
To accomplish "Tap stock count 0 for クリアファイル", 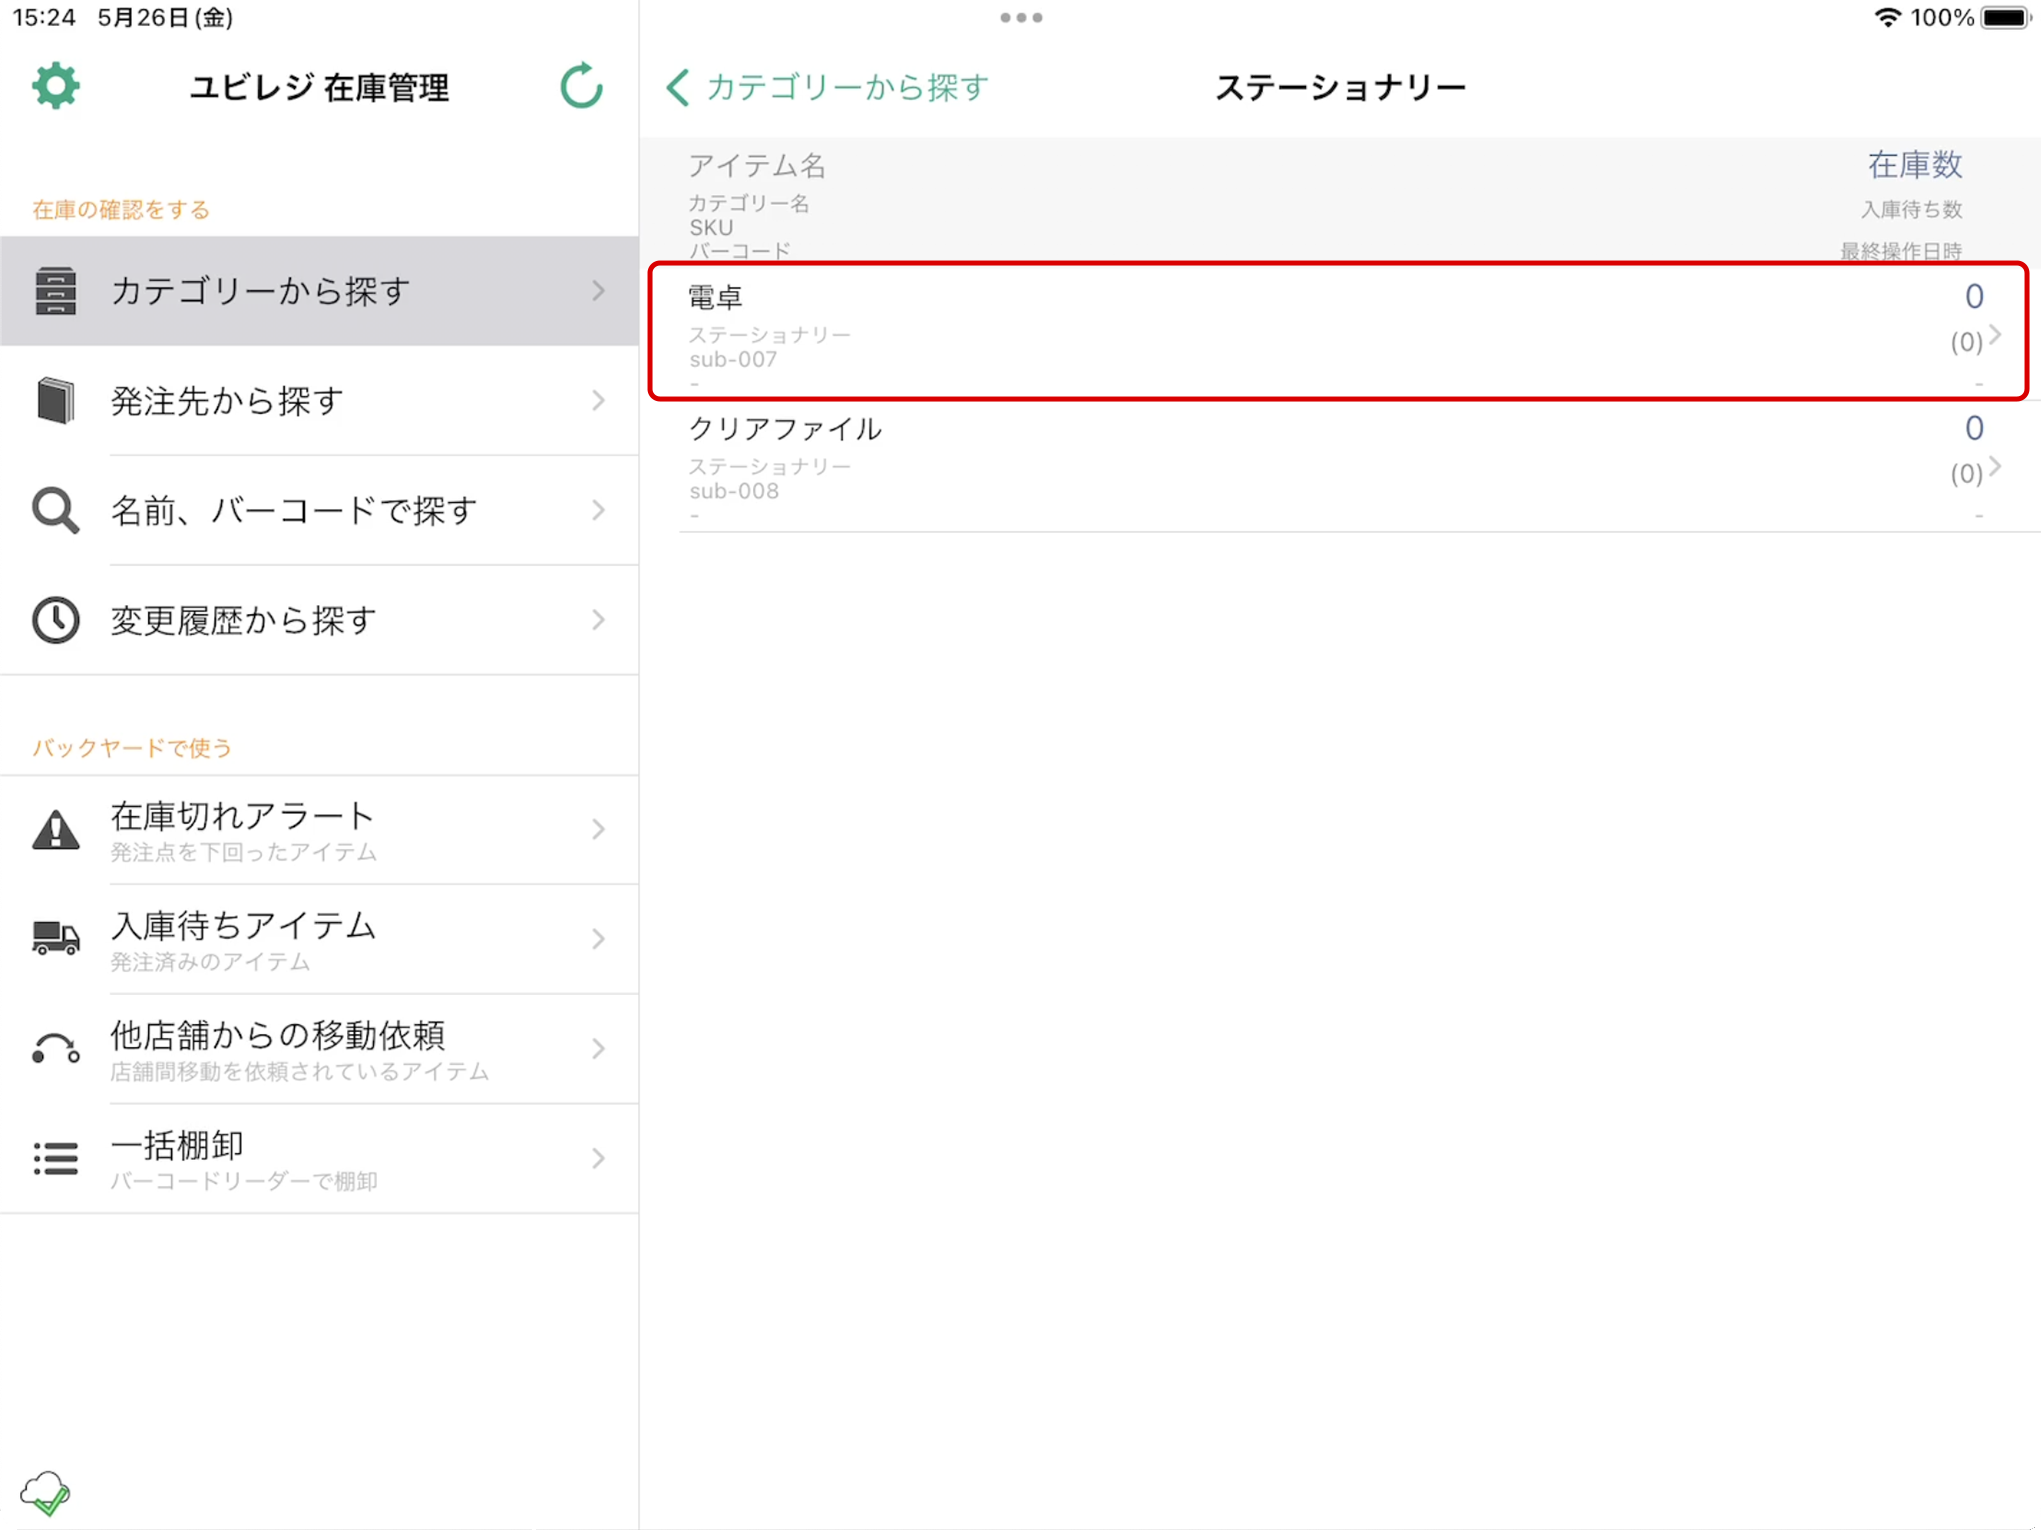I will (1974, 428).
